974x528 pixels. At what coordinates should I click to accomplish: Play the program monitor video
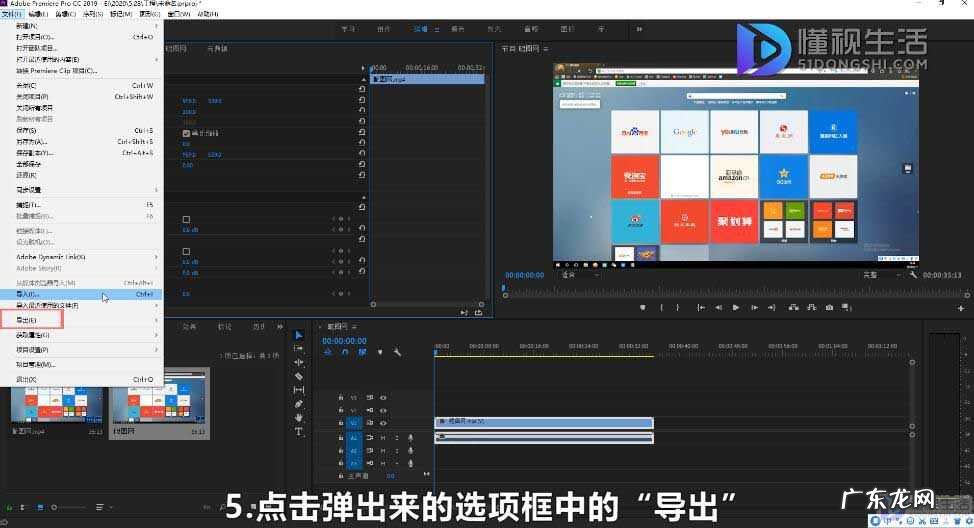coord(736,307)
